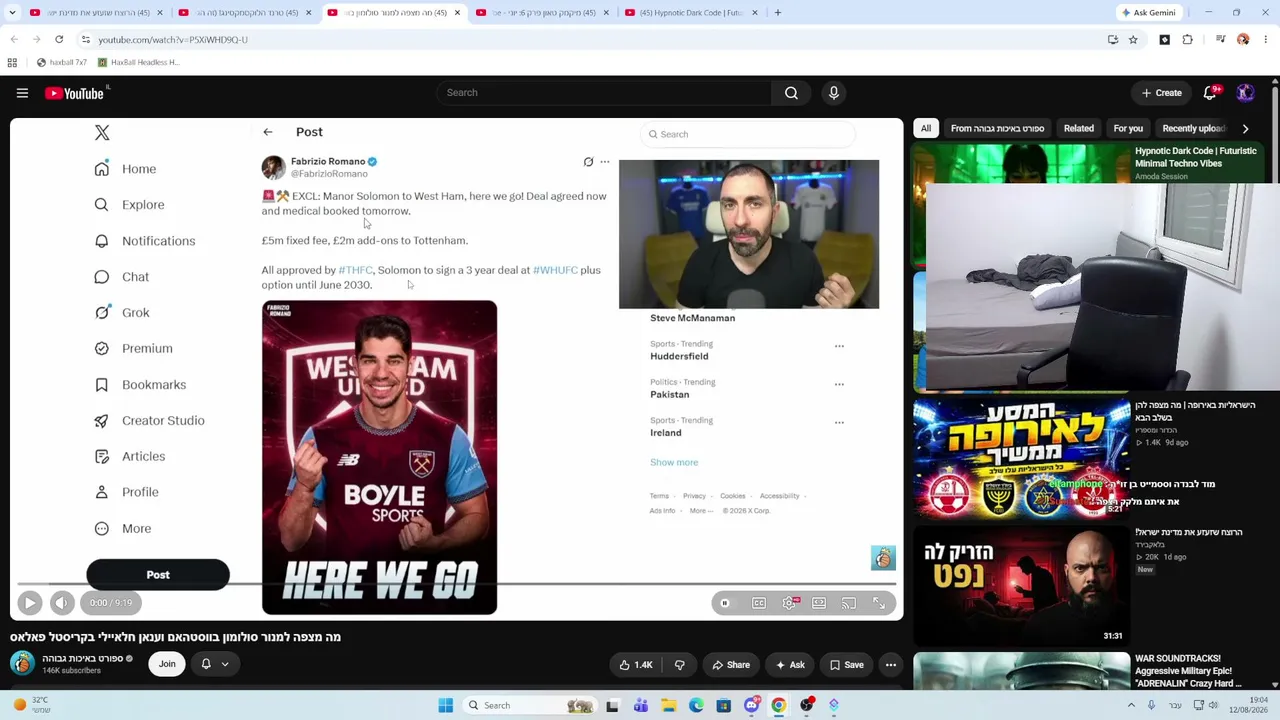Open the Chrome three-dot menu
Viewport: 1280px width, 720px height.
click(1266, 40)
